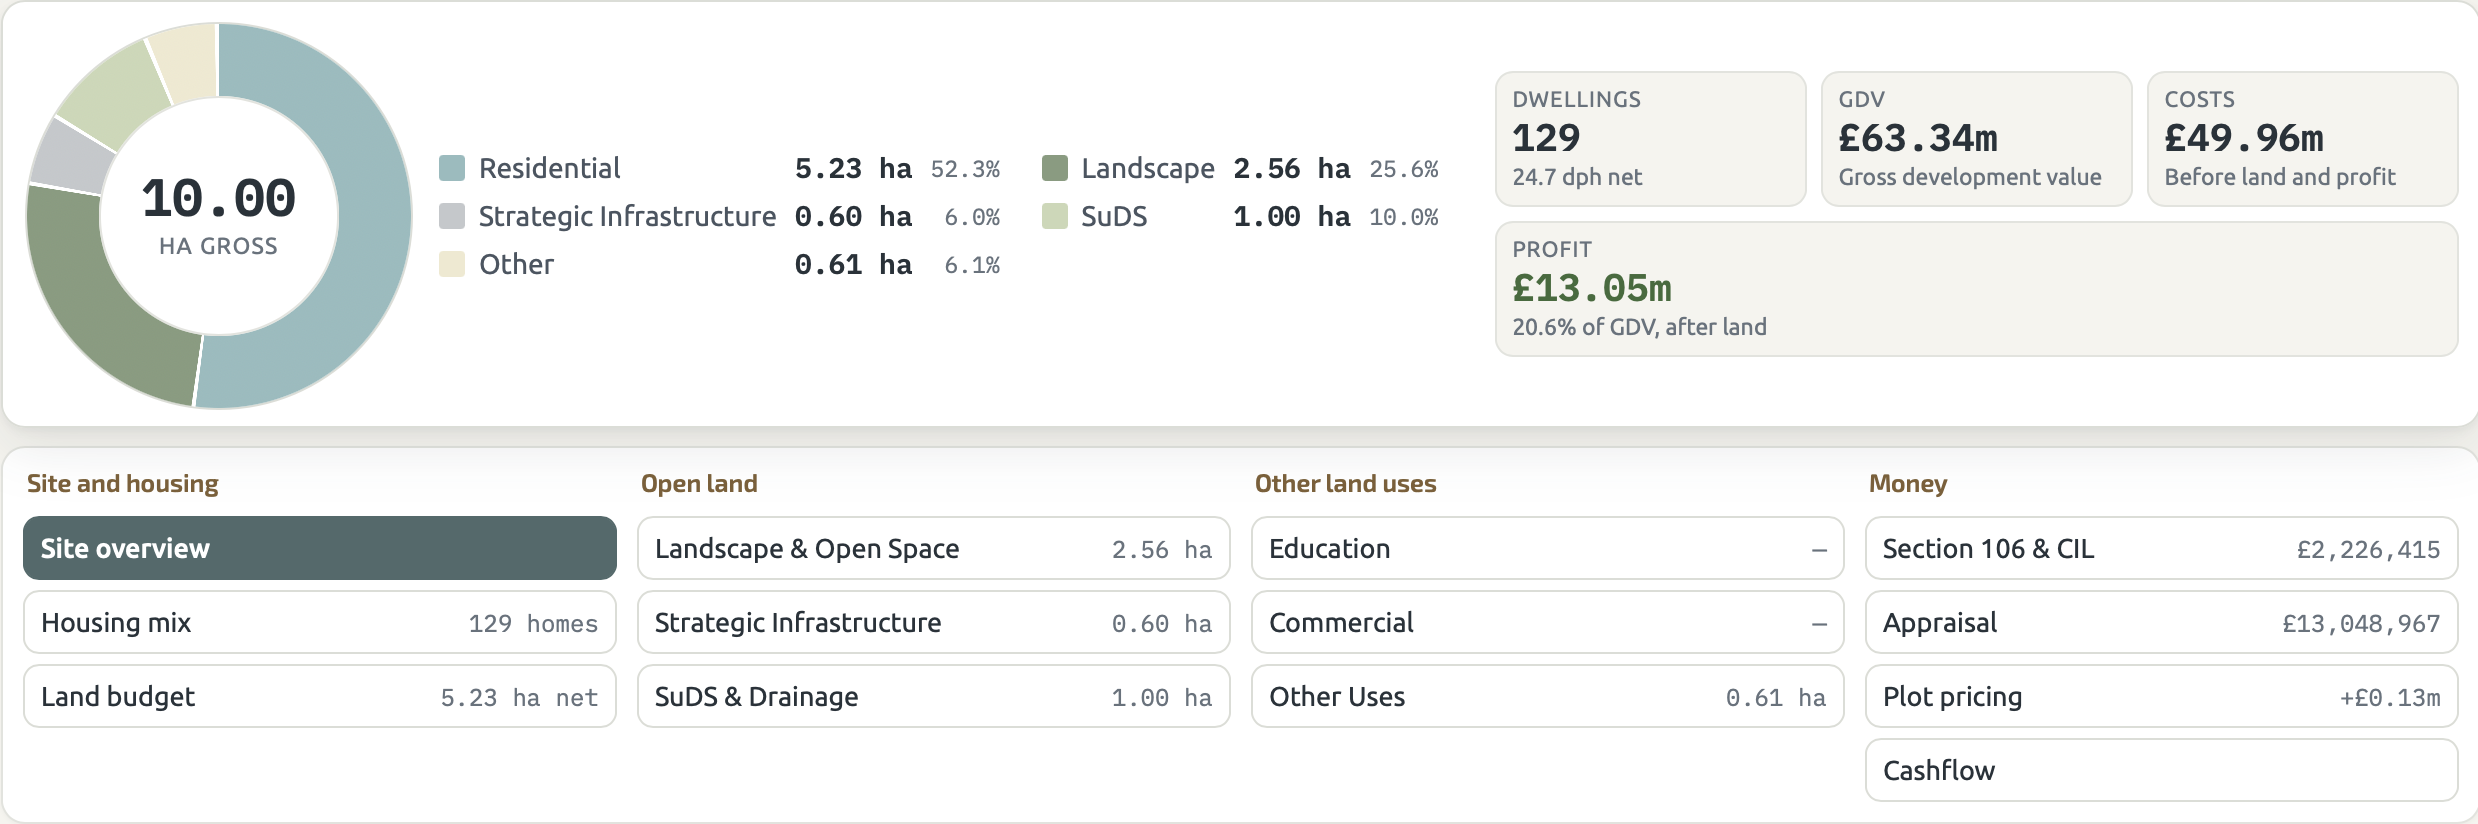The width and height of the screenshot is (2478, 824).
Task: Click the SuDS legend color swatch
Action: click(1054, 216)
